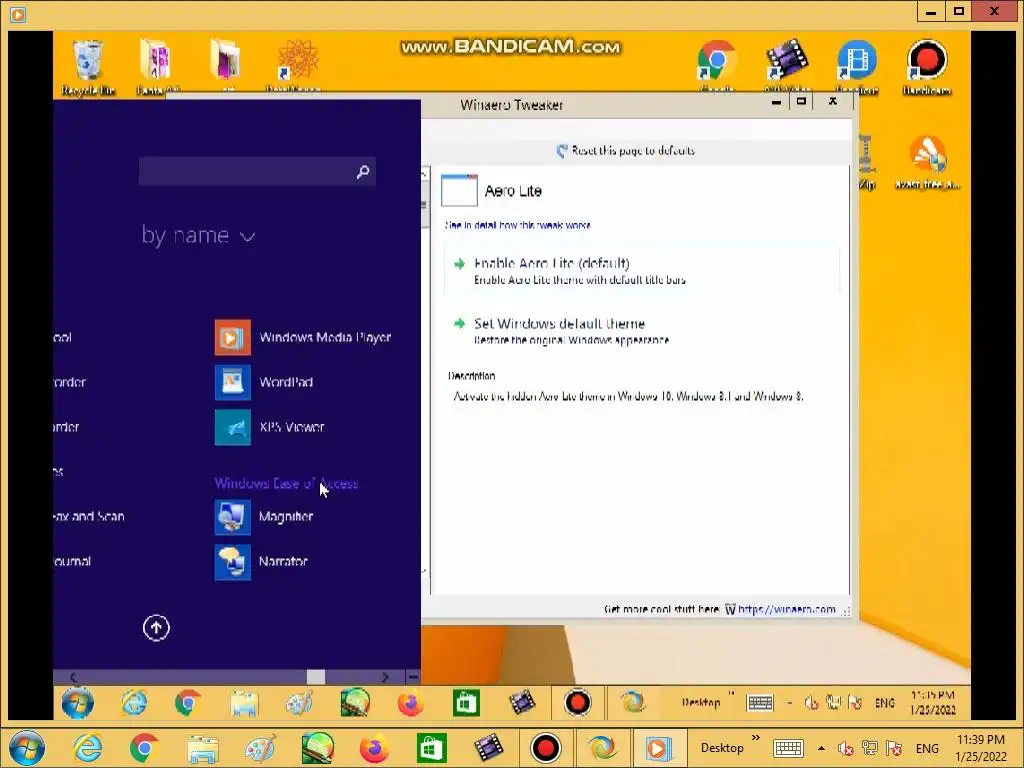Click the search magnifier icon in apps search box
1024x768 pixels.
click(x=362, y=172)
